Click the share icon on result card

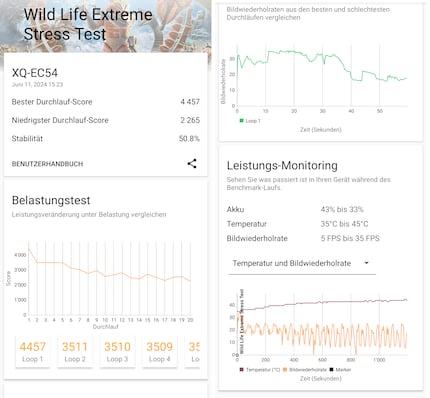[192, 163]
